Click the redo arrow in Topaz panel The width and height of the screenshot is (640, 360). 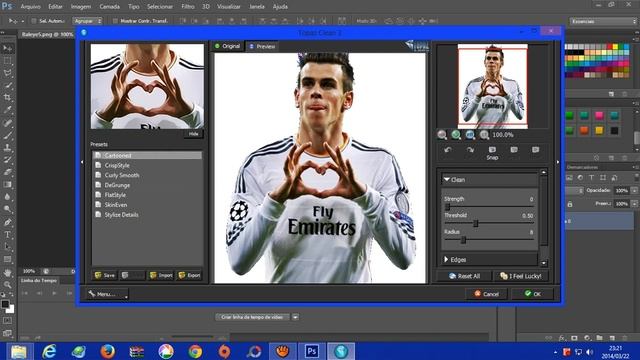point(470,150)
